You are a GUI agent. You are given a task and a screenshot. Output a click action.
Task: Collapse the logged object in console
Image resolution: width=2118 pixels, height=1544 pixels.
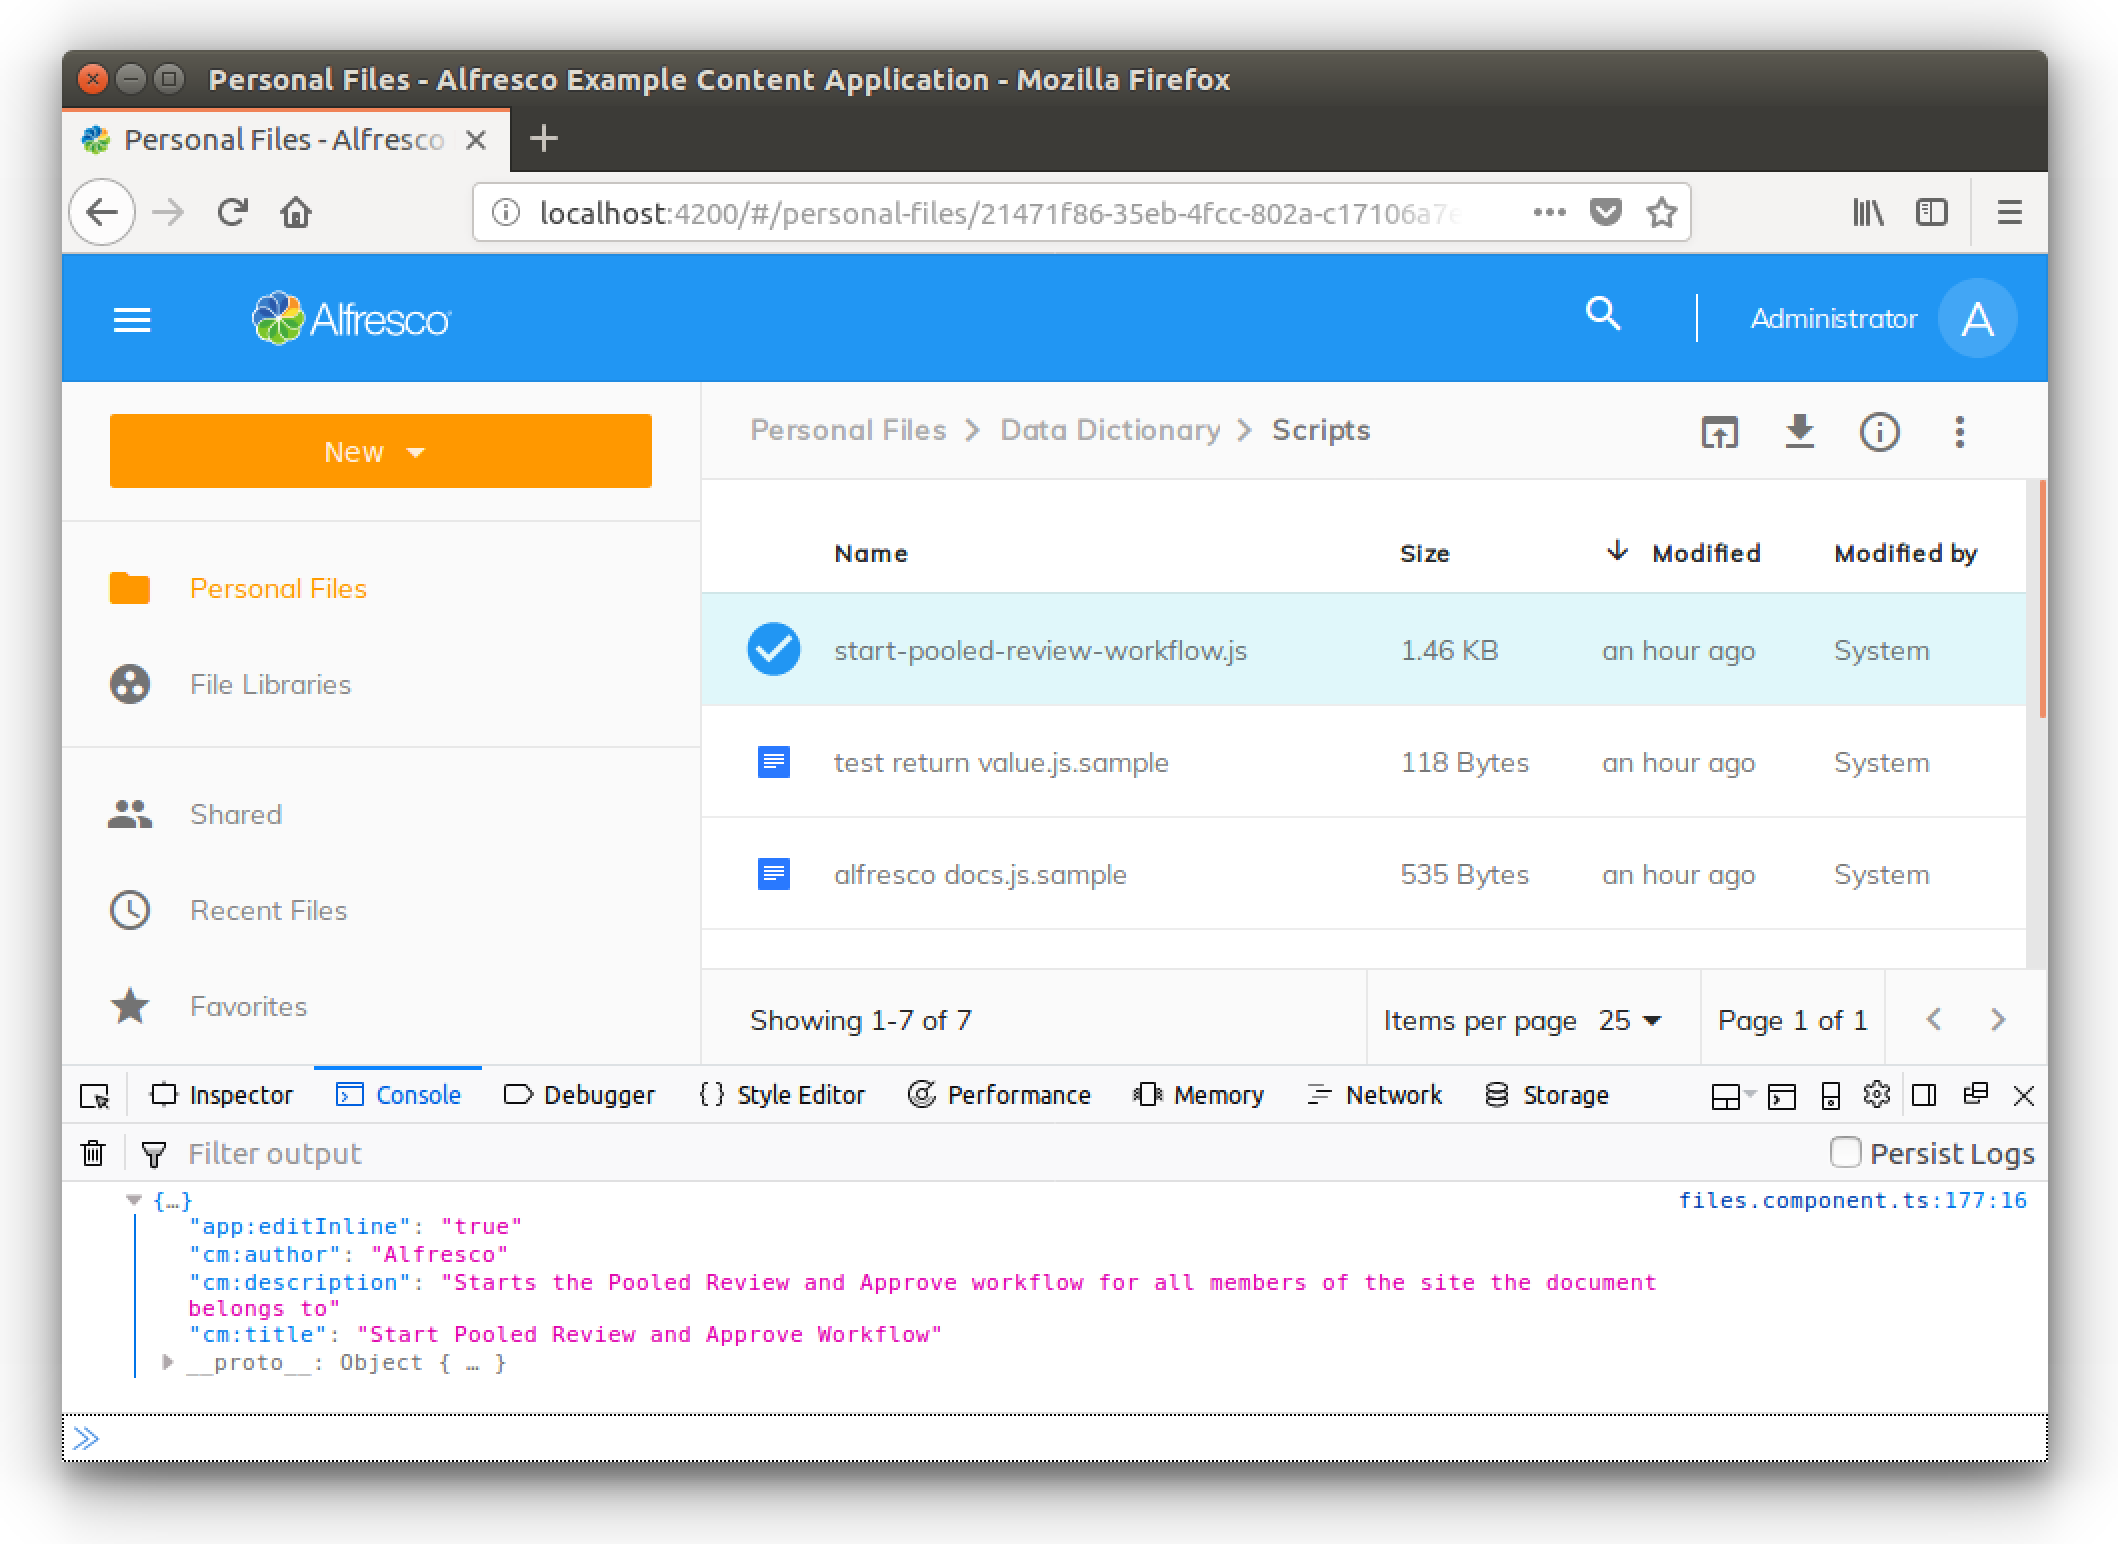pyautogui.click(x=133, y=1200)
